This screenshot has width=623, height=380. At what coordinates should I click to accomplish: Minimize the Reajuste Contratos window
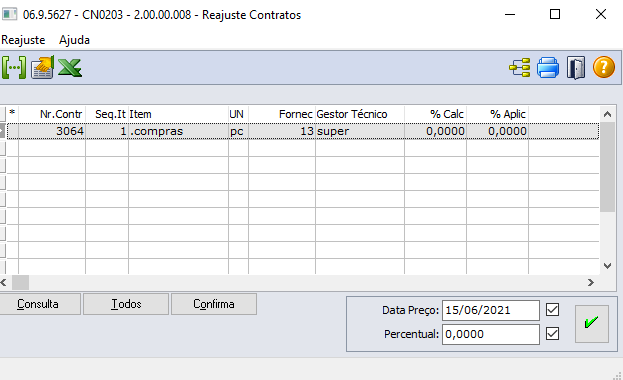510,14
